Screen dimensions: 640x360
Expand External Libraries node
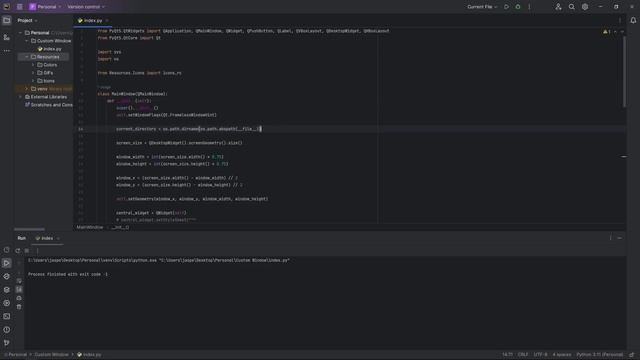coord(20,97)
